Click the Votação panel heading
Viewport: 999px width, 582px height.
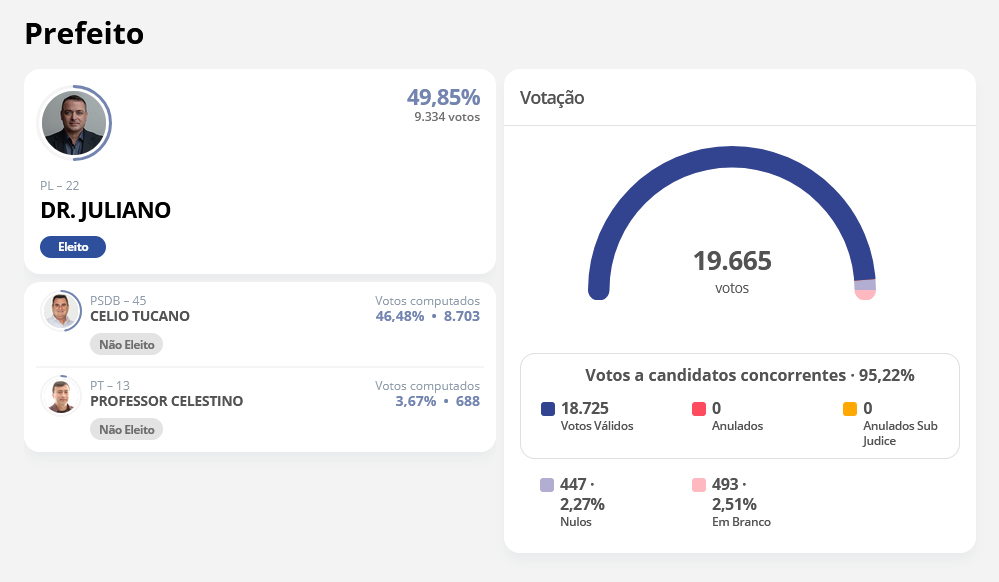(x=552, y=98)
